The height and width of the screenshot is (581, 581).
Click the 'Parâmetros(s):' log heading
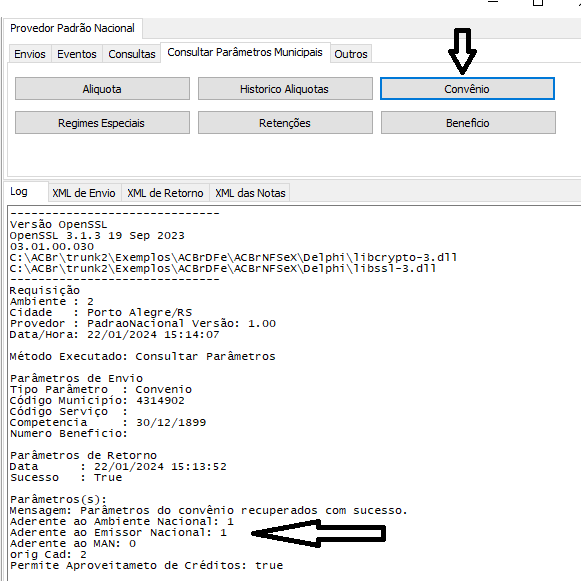59,499
